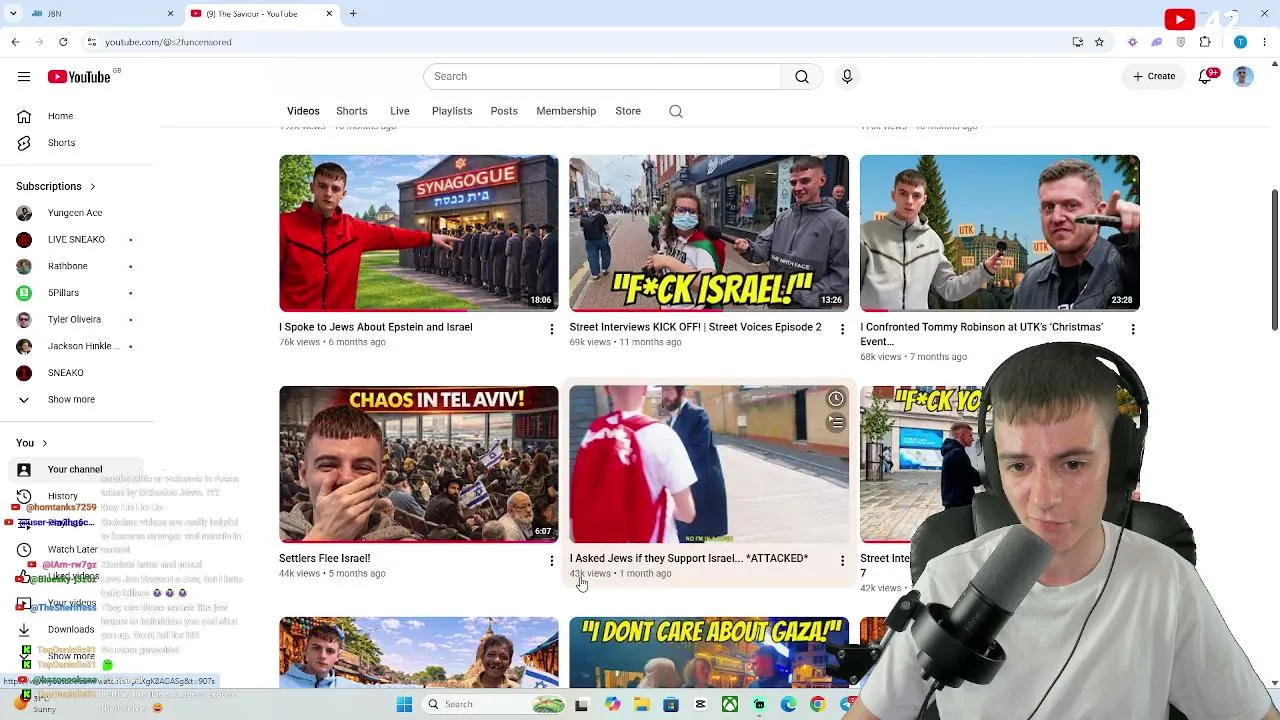Switch to the Live channel tab
Viewport: 1280px width, 720px height.
tap(400, 111)
